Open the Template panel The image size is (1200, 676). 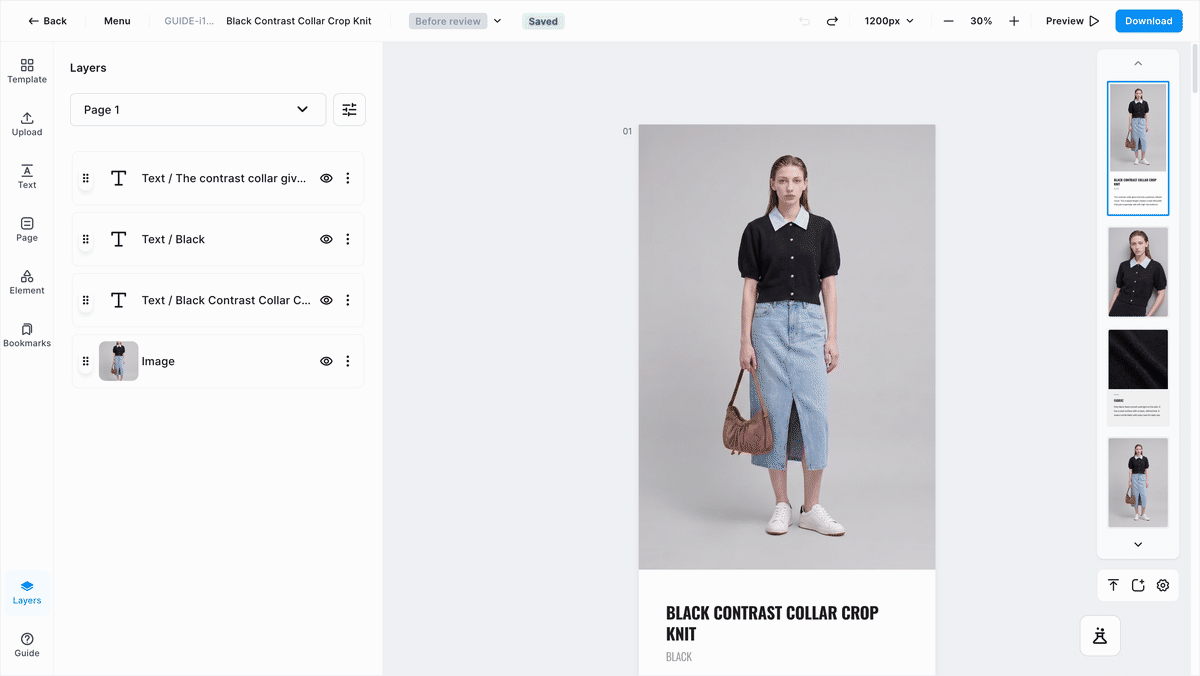pyautogui.click(x=27, y=70)
